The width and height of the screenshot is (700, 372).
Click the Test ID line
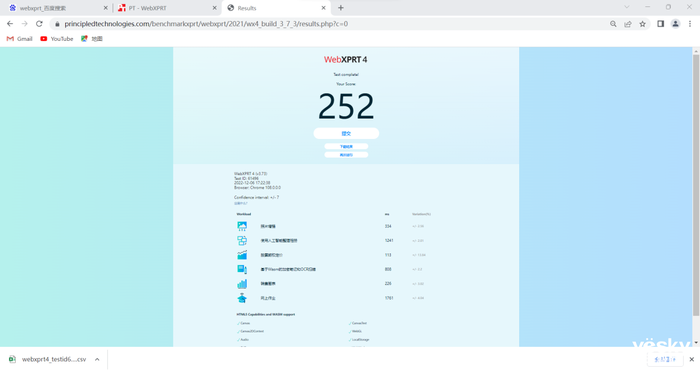(246, 179)
